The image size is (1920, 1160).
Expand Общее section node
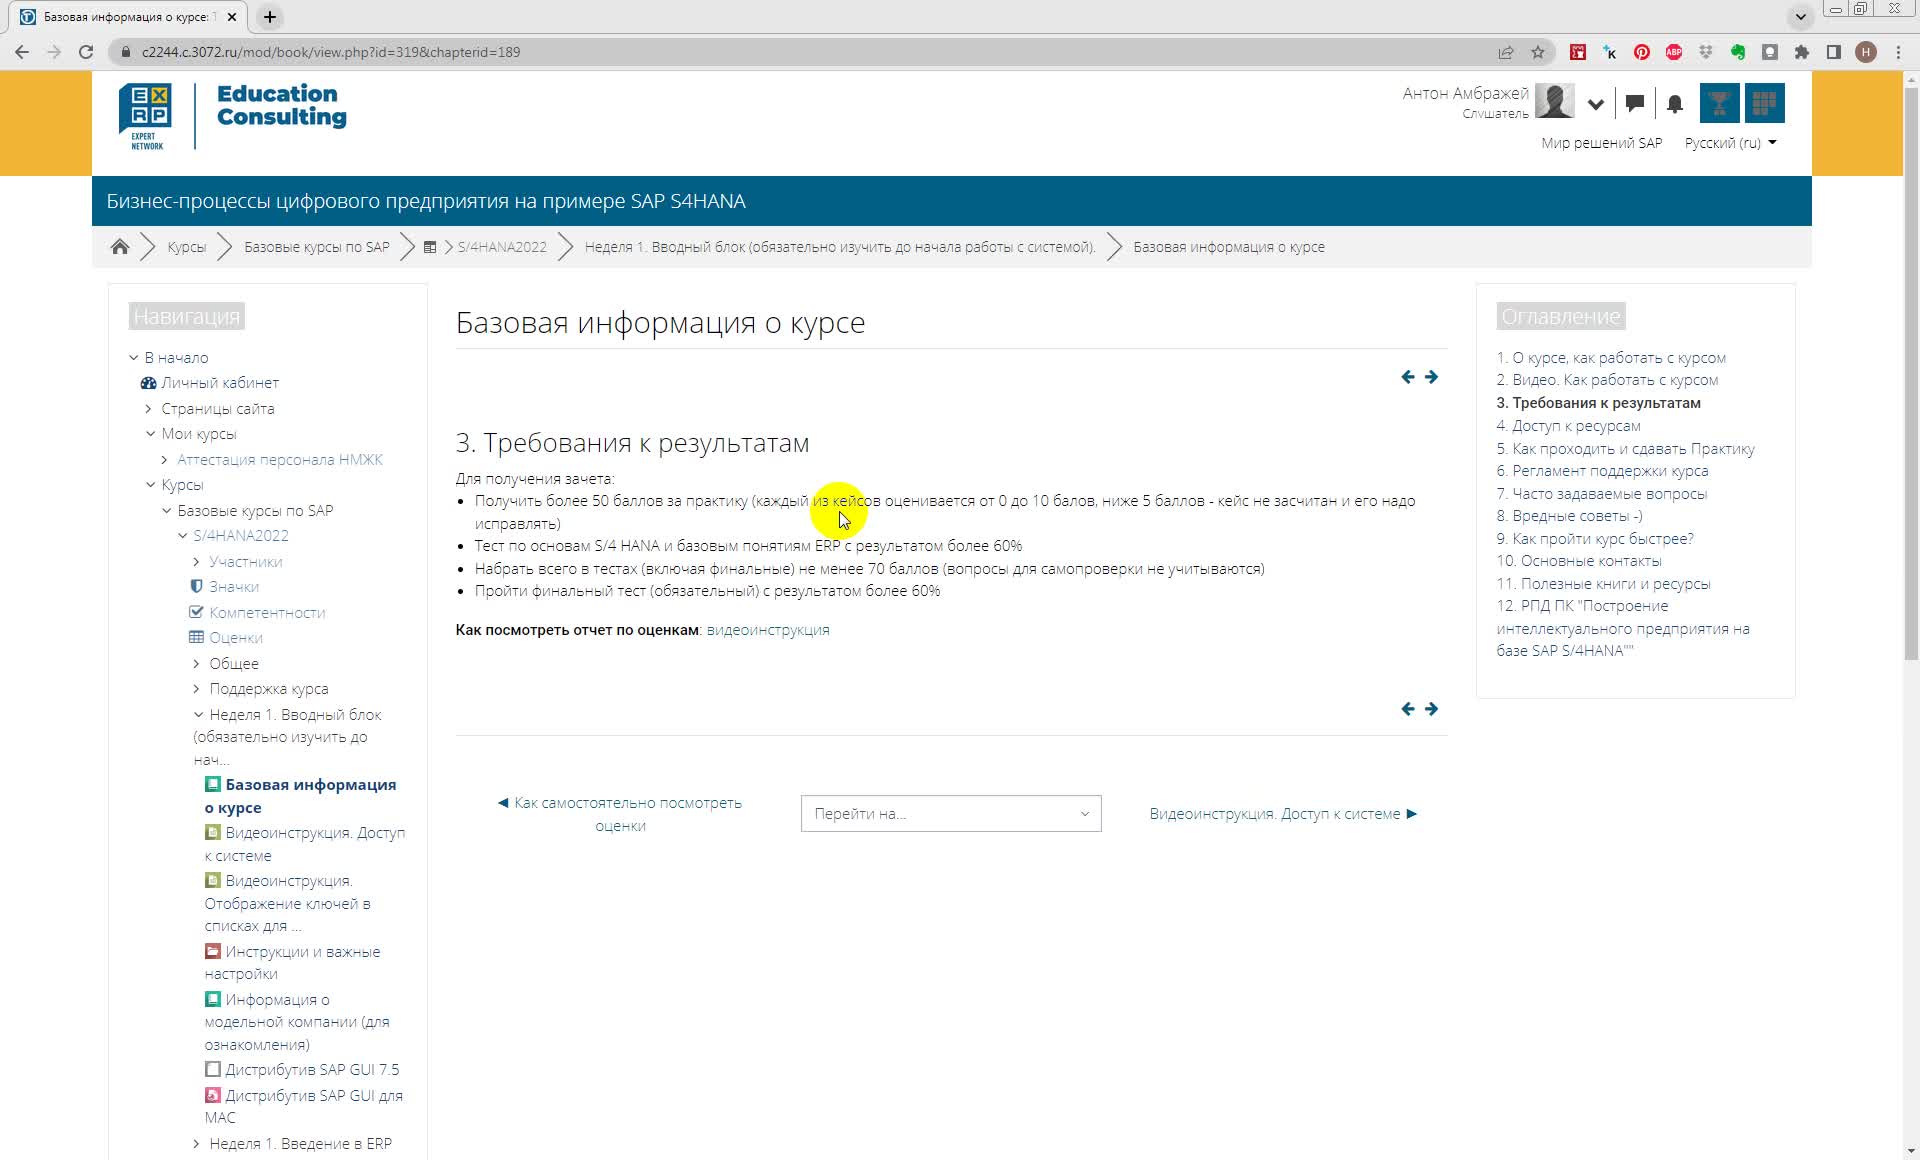click(x=196, y=664)
